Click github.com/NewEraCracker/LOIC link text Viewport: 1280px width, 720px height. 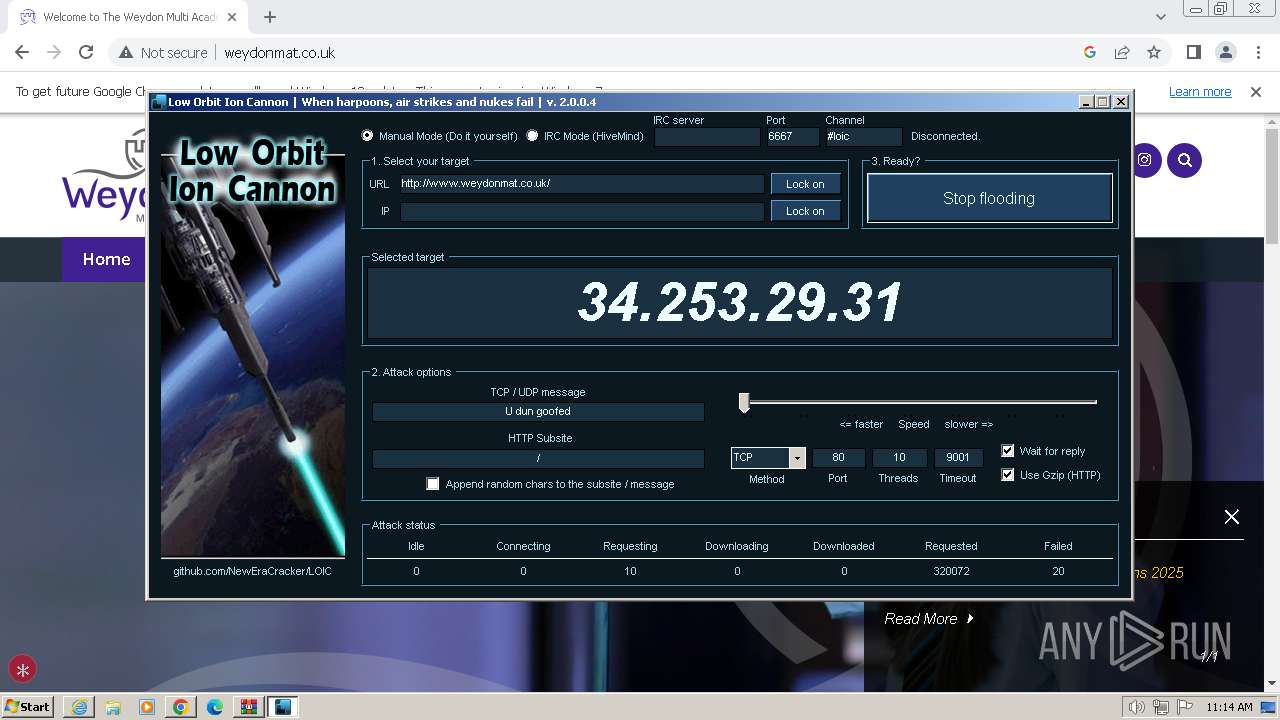252,571
